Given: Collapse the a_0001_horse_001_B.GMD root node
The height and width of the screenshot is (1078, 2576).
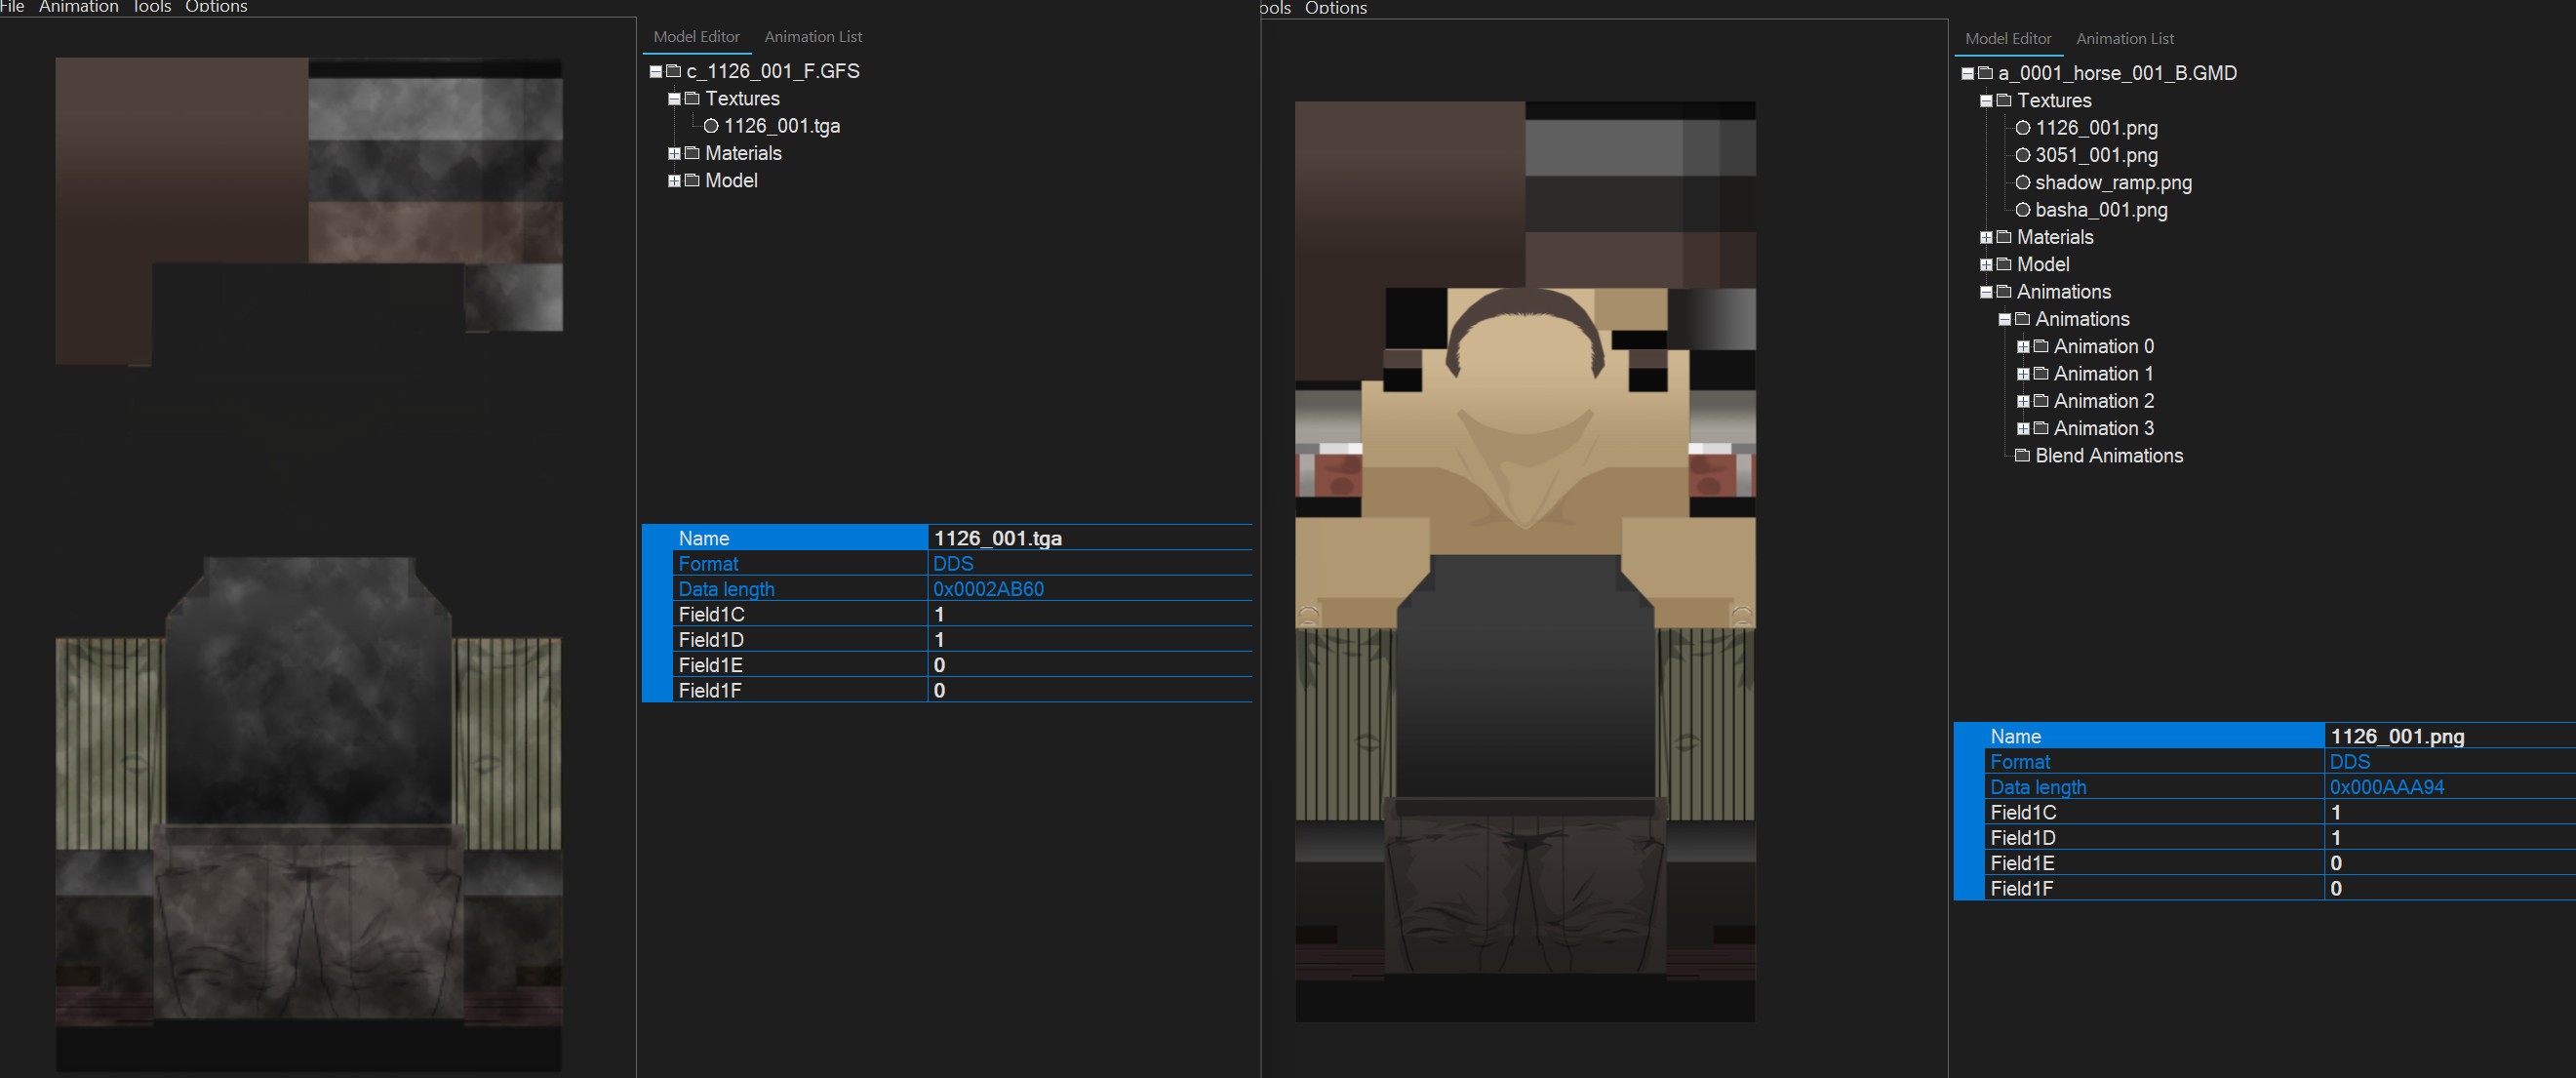Looking at the screenshot, I should pyautogui.click(x=1968, y=74).
